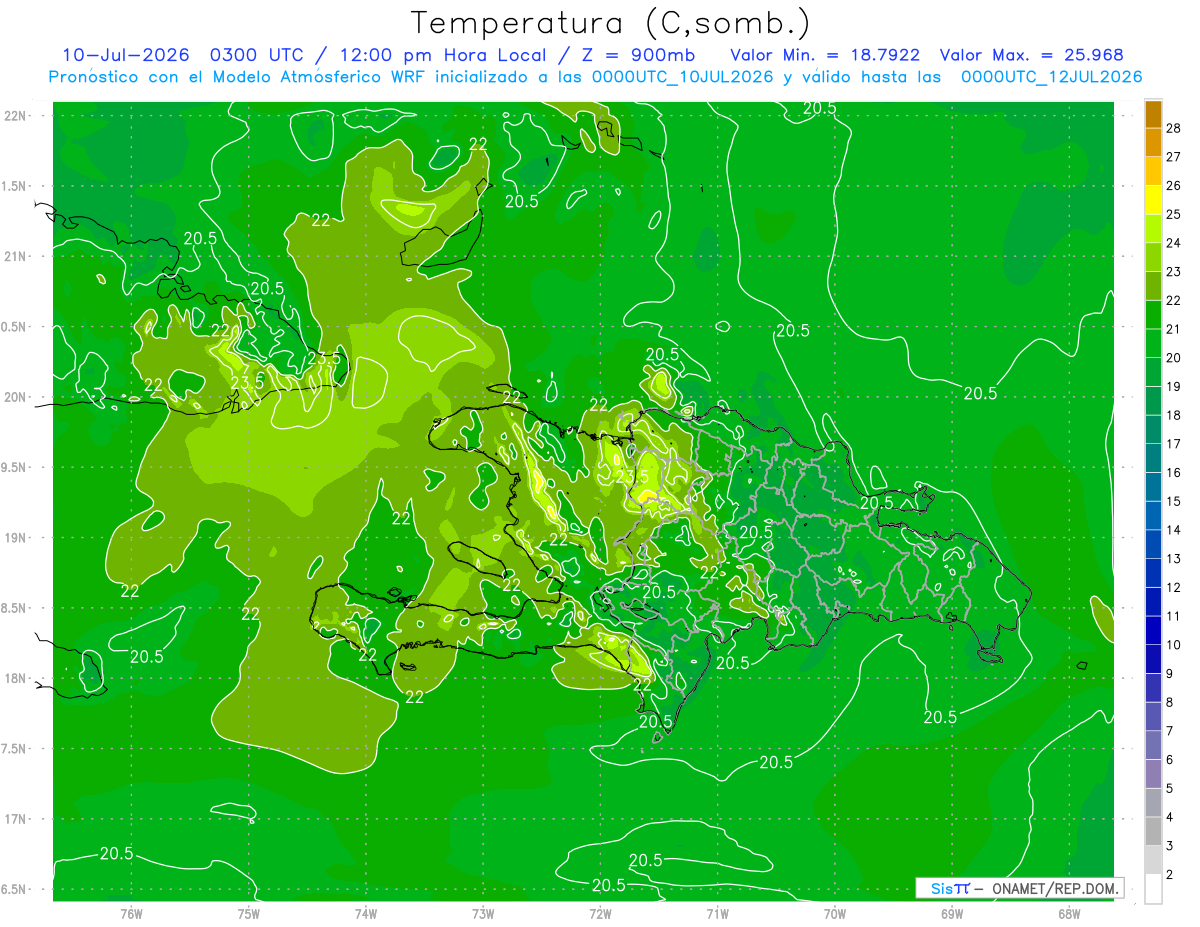Click the '9' label on the color scale
This screenshot has width=1200, height=927.
1171,674
